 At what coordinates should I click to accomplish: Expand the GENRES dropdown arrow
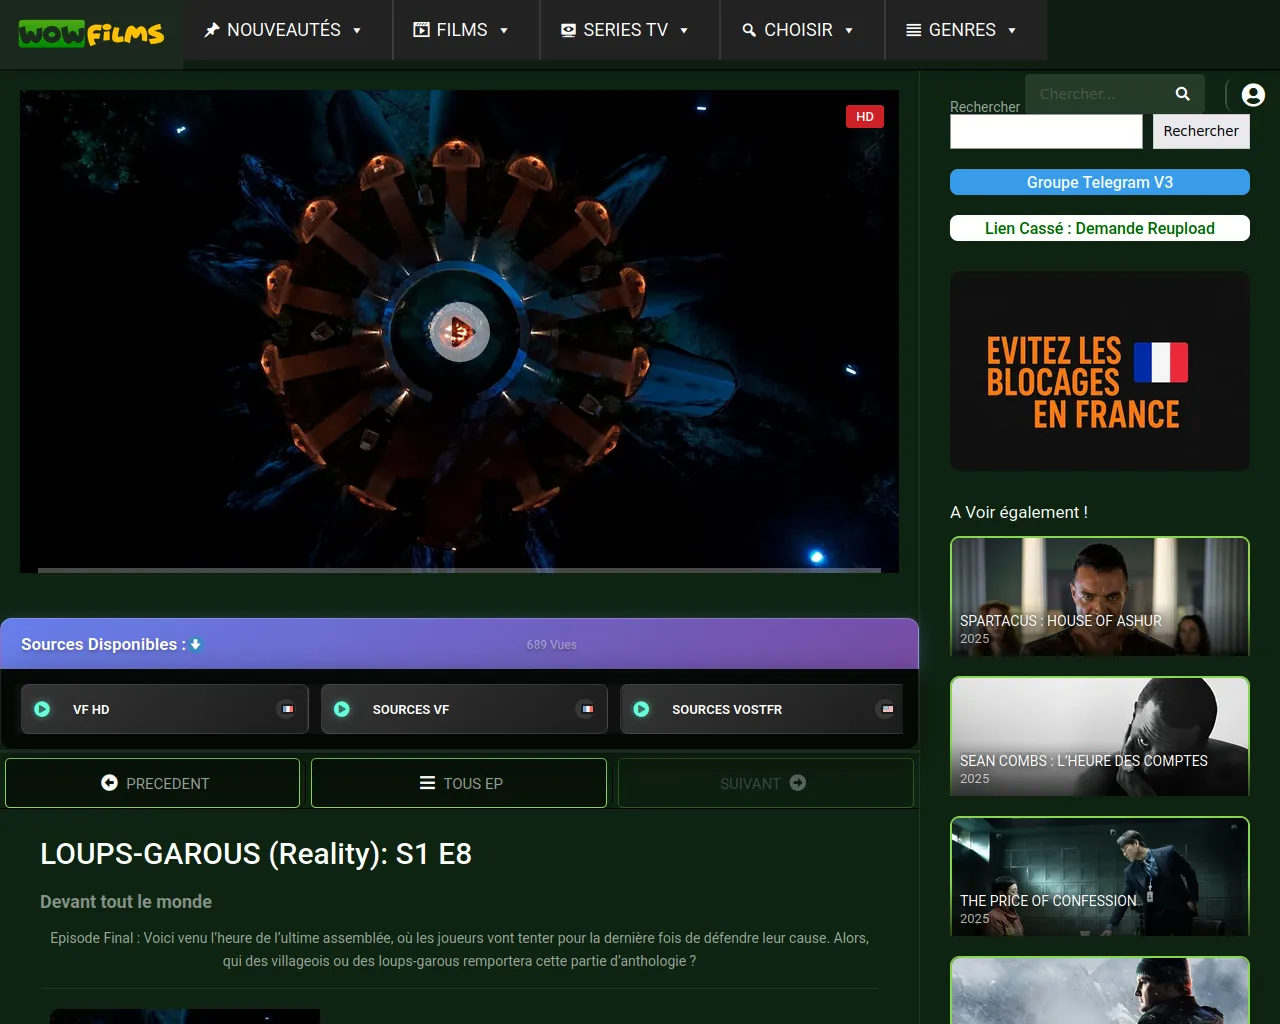click(x=1012, y=31)
